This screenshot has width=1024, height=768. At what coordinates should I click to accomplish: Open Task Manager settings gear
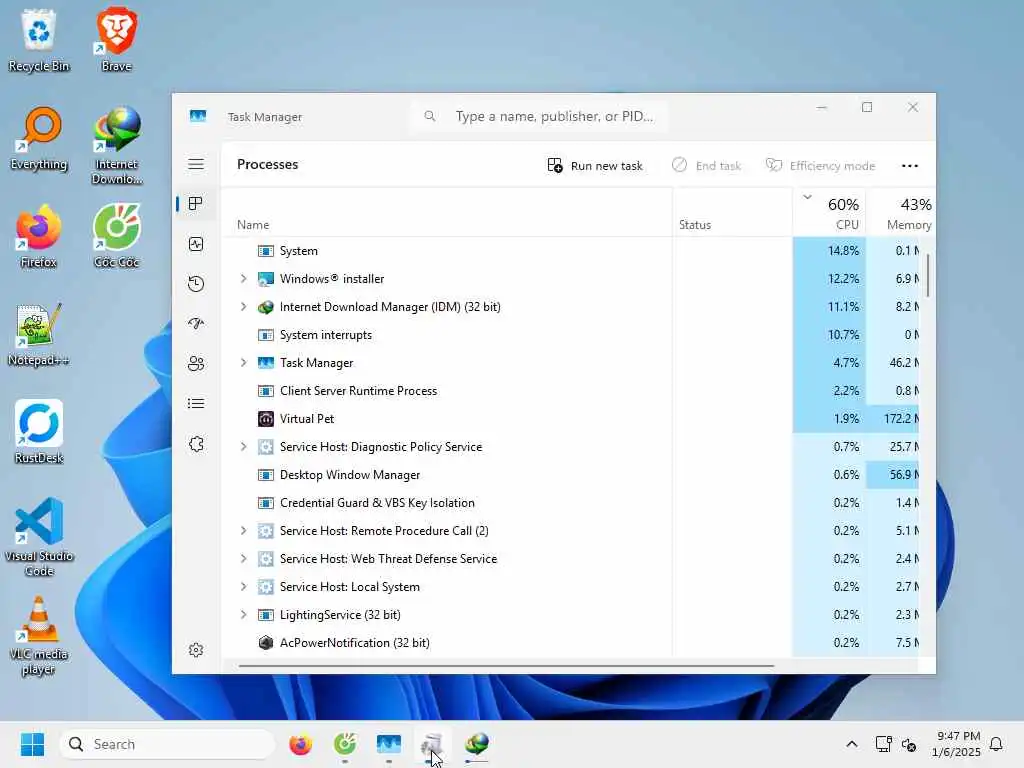click(196, 650)
